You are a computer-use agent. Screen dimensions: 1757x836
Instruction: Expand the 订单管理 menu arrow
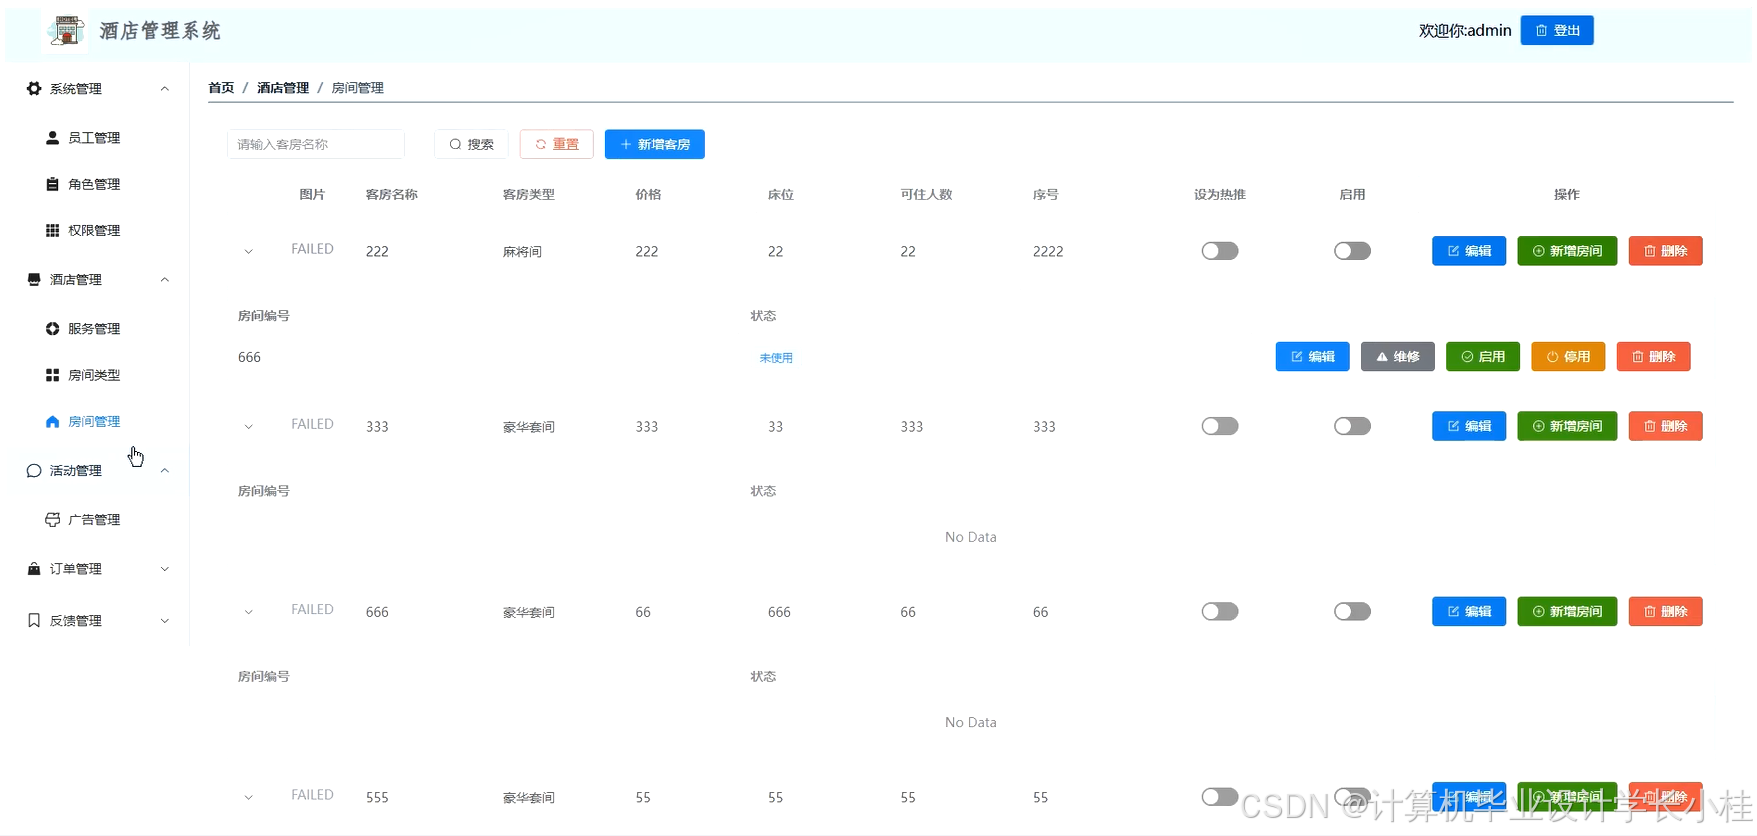click(x=165, y=569)
